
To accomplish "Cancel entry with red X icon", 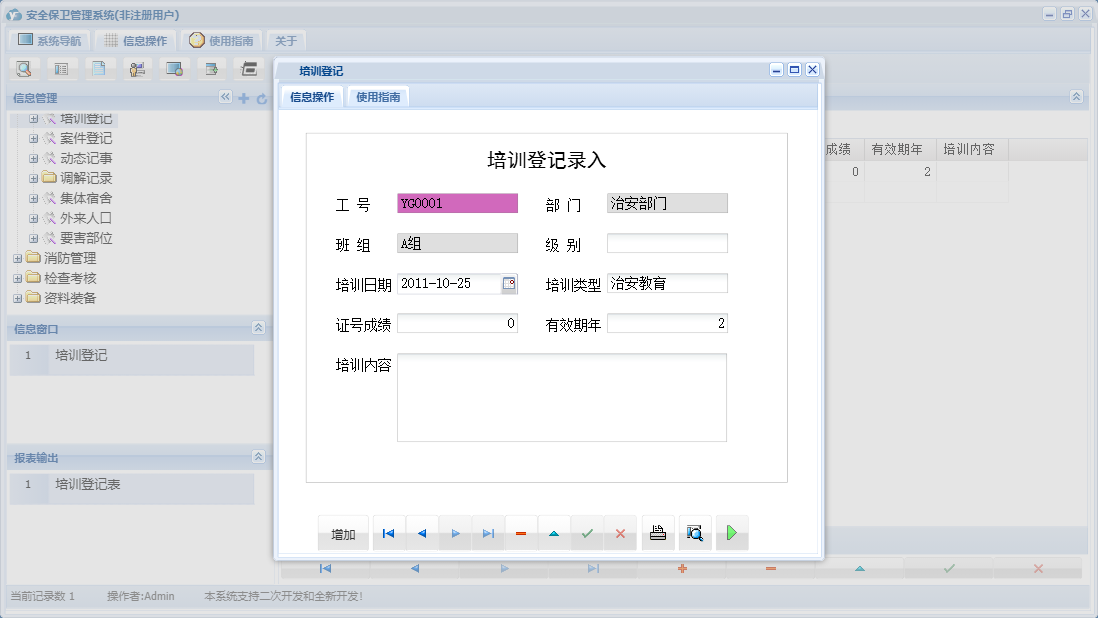I will pos(621,533).
